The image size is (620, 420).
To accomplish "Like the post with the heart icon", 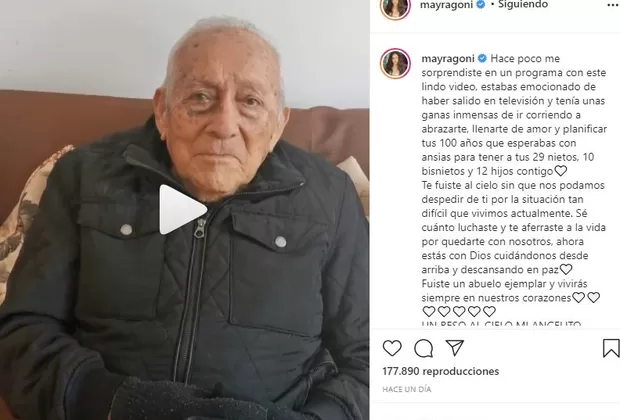I will pos(392,348).
